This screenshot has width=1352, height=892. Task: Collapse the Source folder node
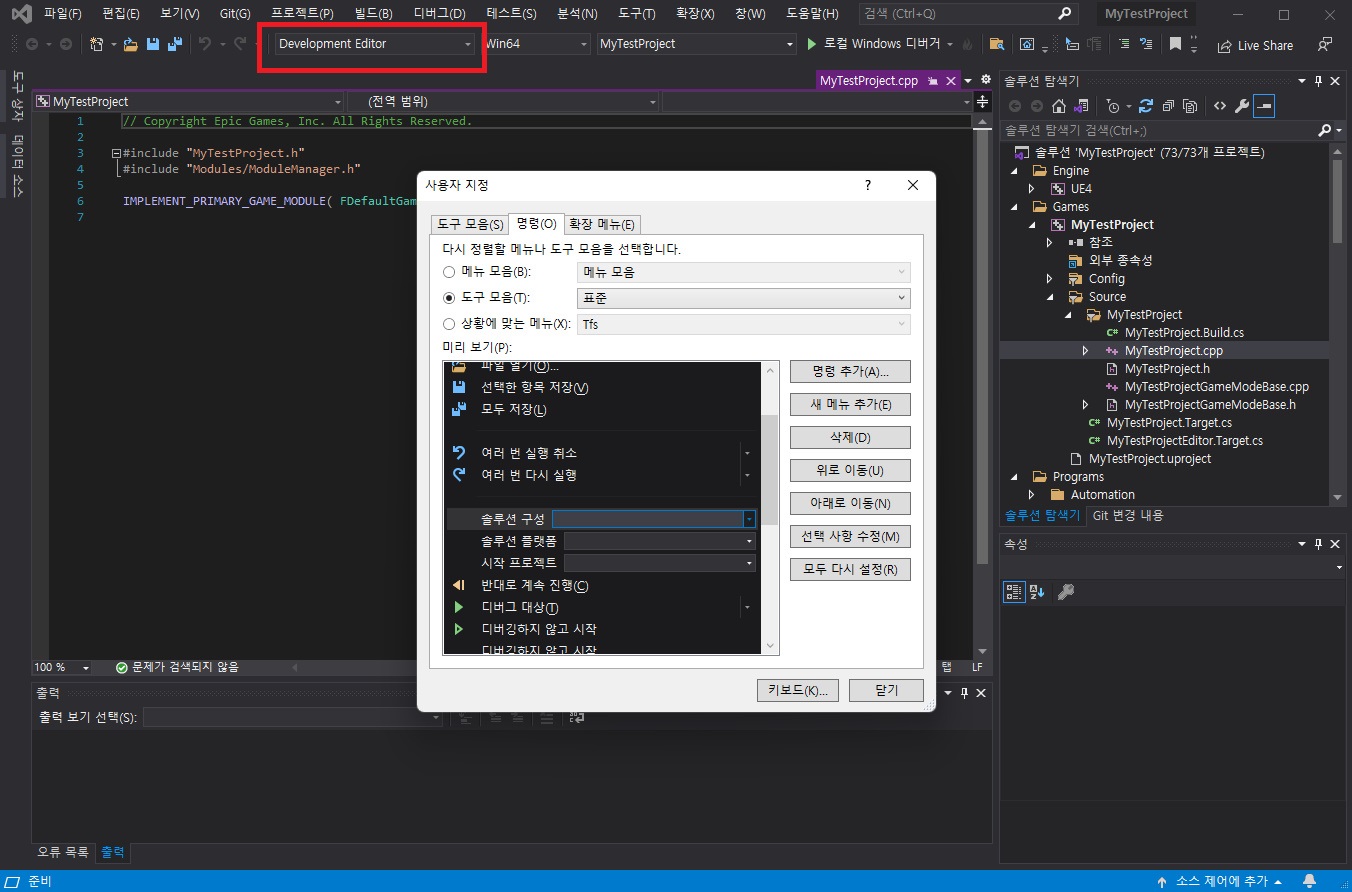click(x=1049, y=297)
